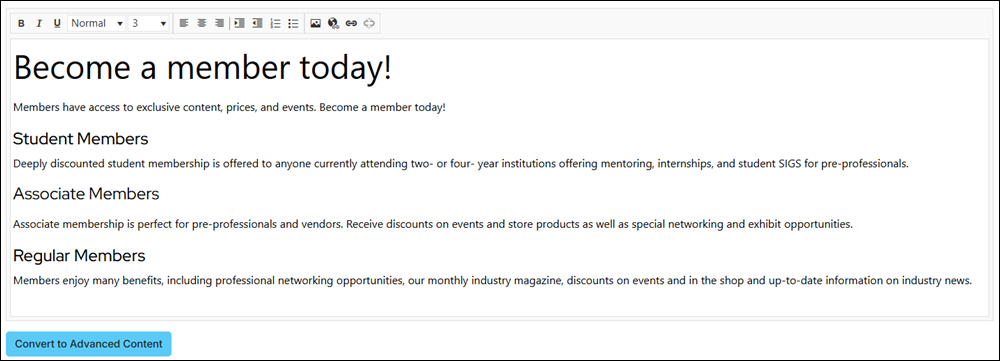
Task: Open the Normal paragraph style dropdown
Action: [x=97, y=24]
